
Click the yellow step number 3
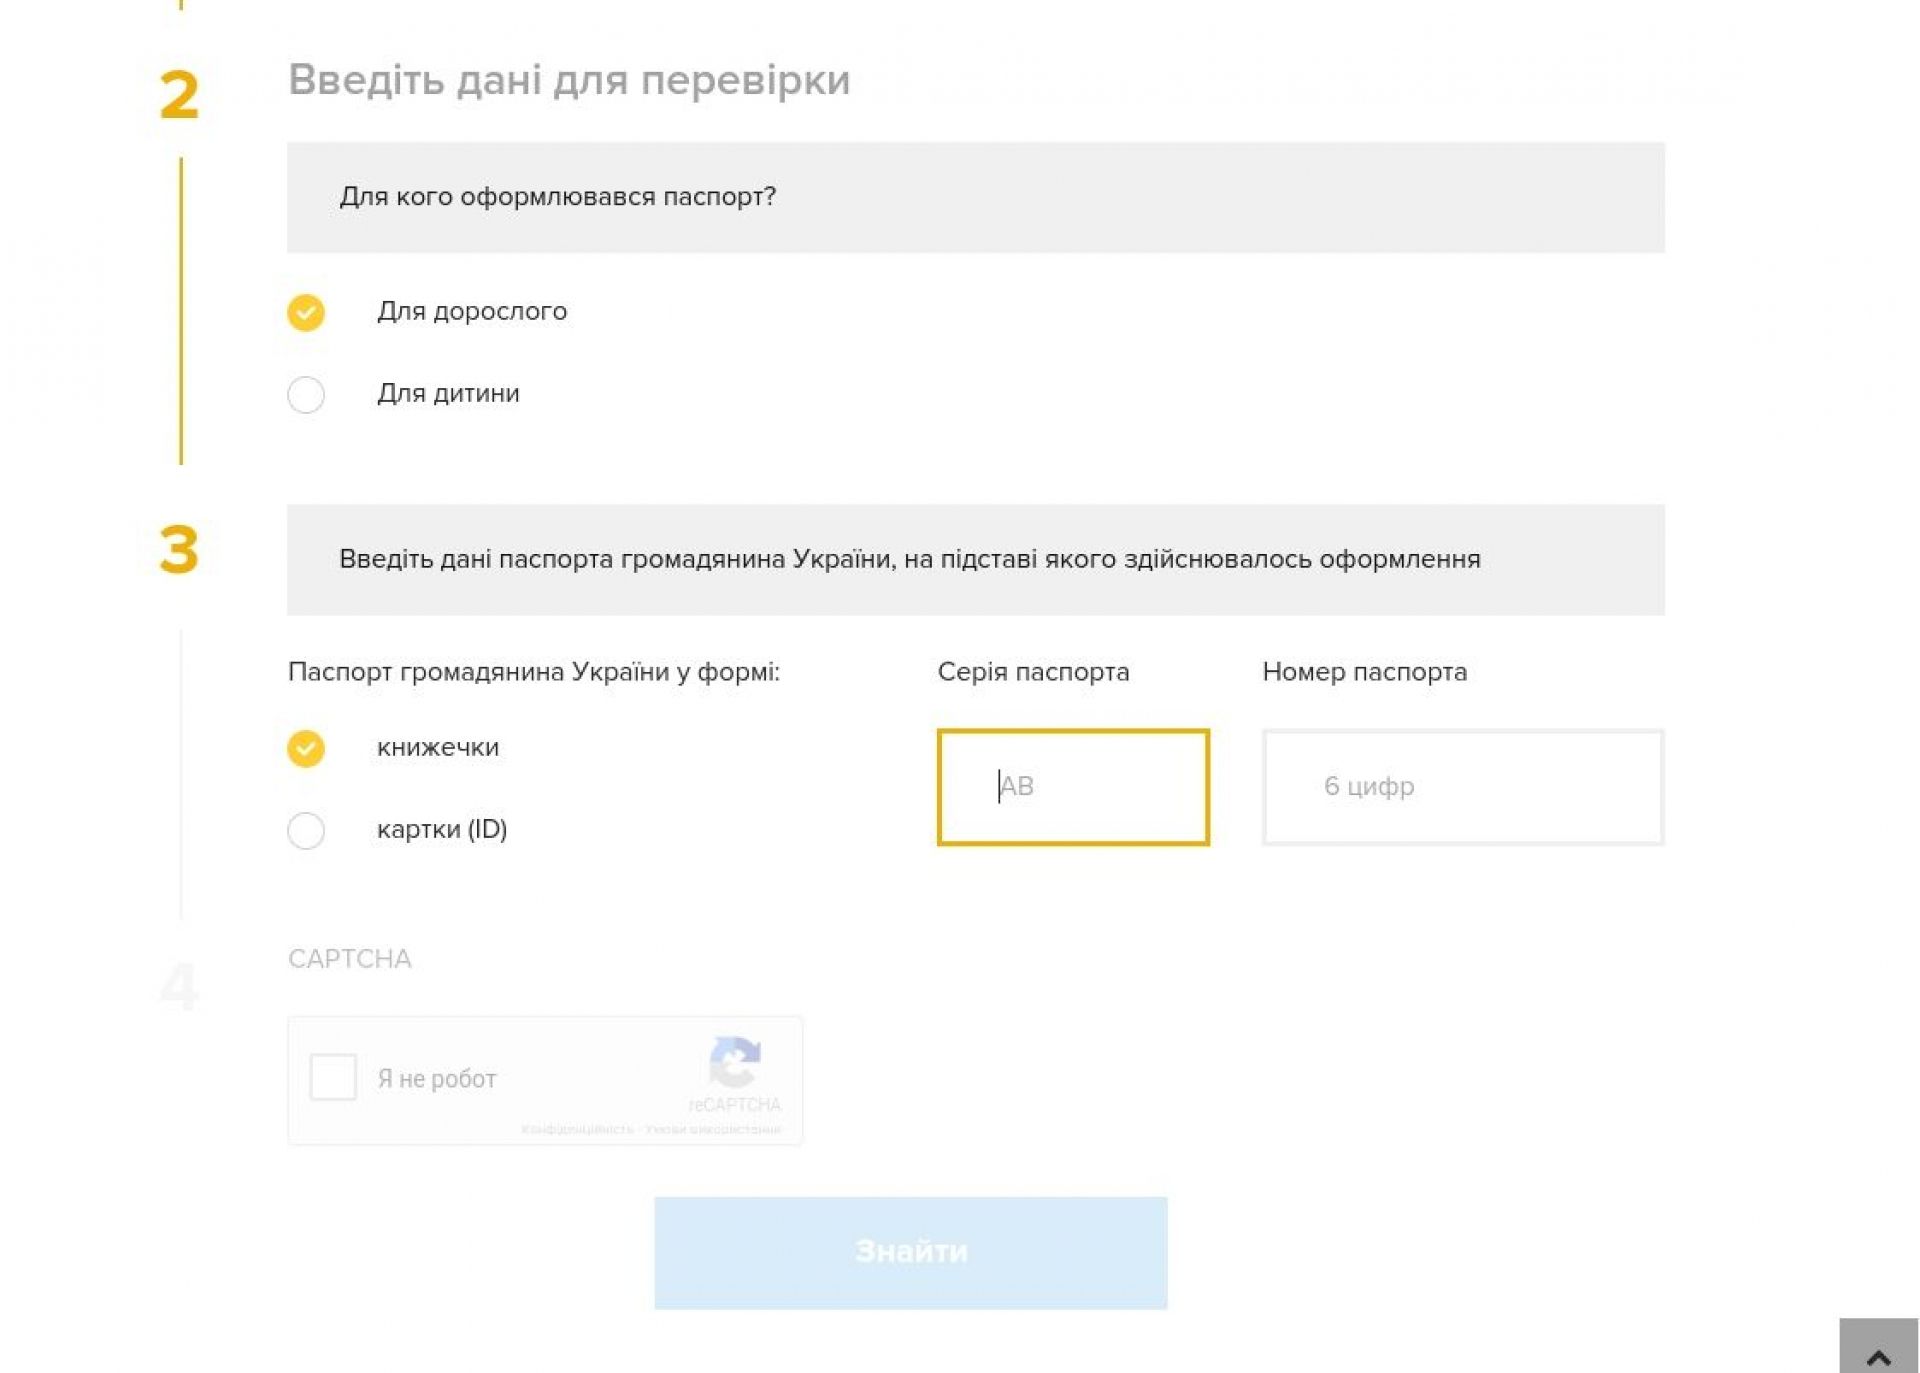[x=180, y=550]
